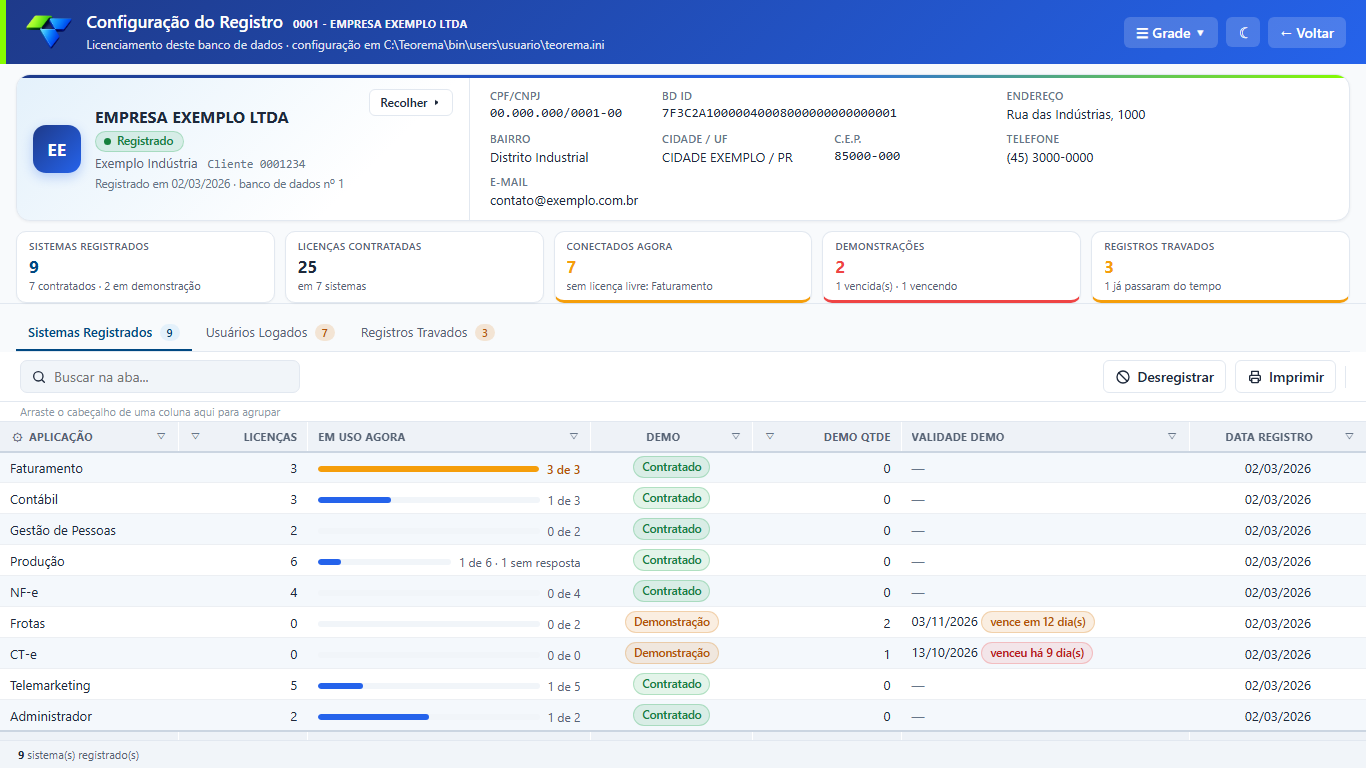Select the Administrador application row
The image size is (1366, 768).
click(x=683, y=716)
